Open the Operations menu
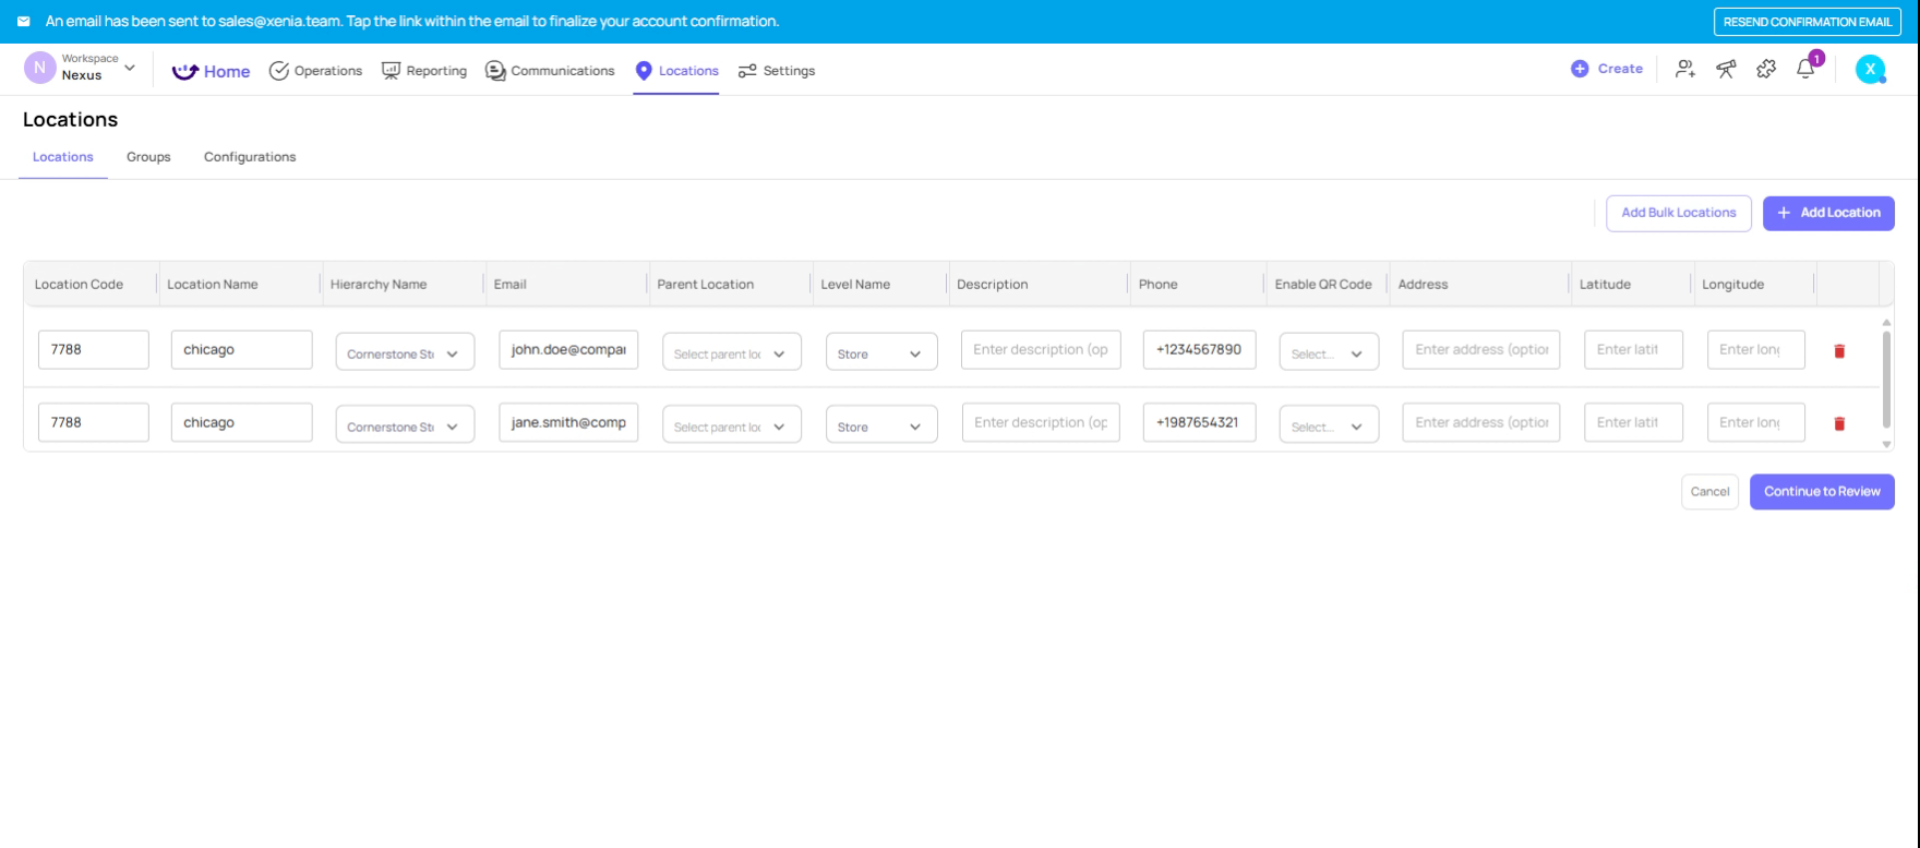This screenshot has width=1920, height=848. click(316, 71)
